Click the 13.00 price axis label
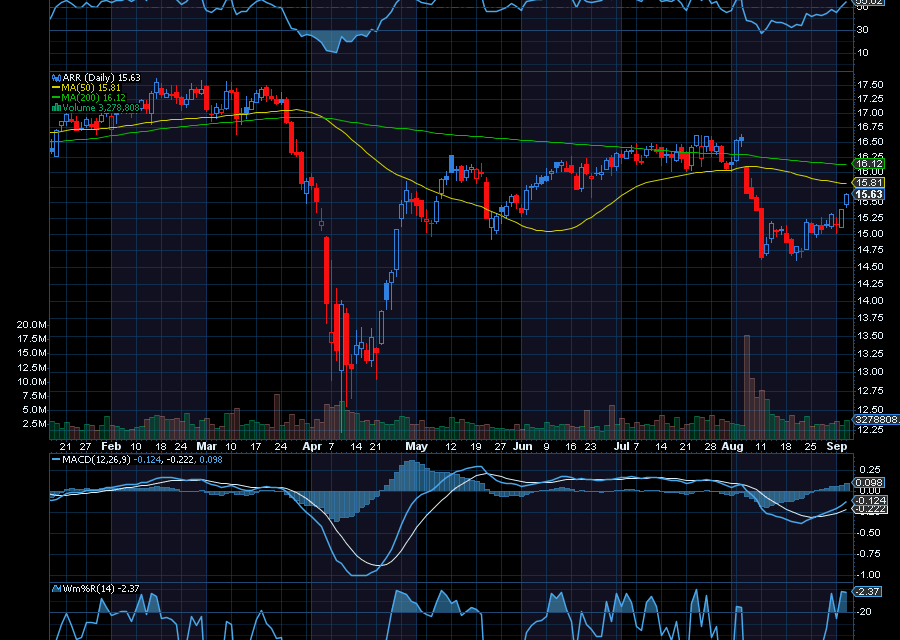Image resolution: width=900 pixels, height=640 pixels. click(x=870, y=372)
